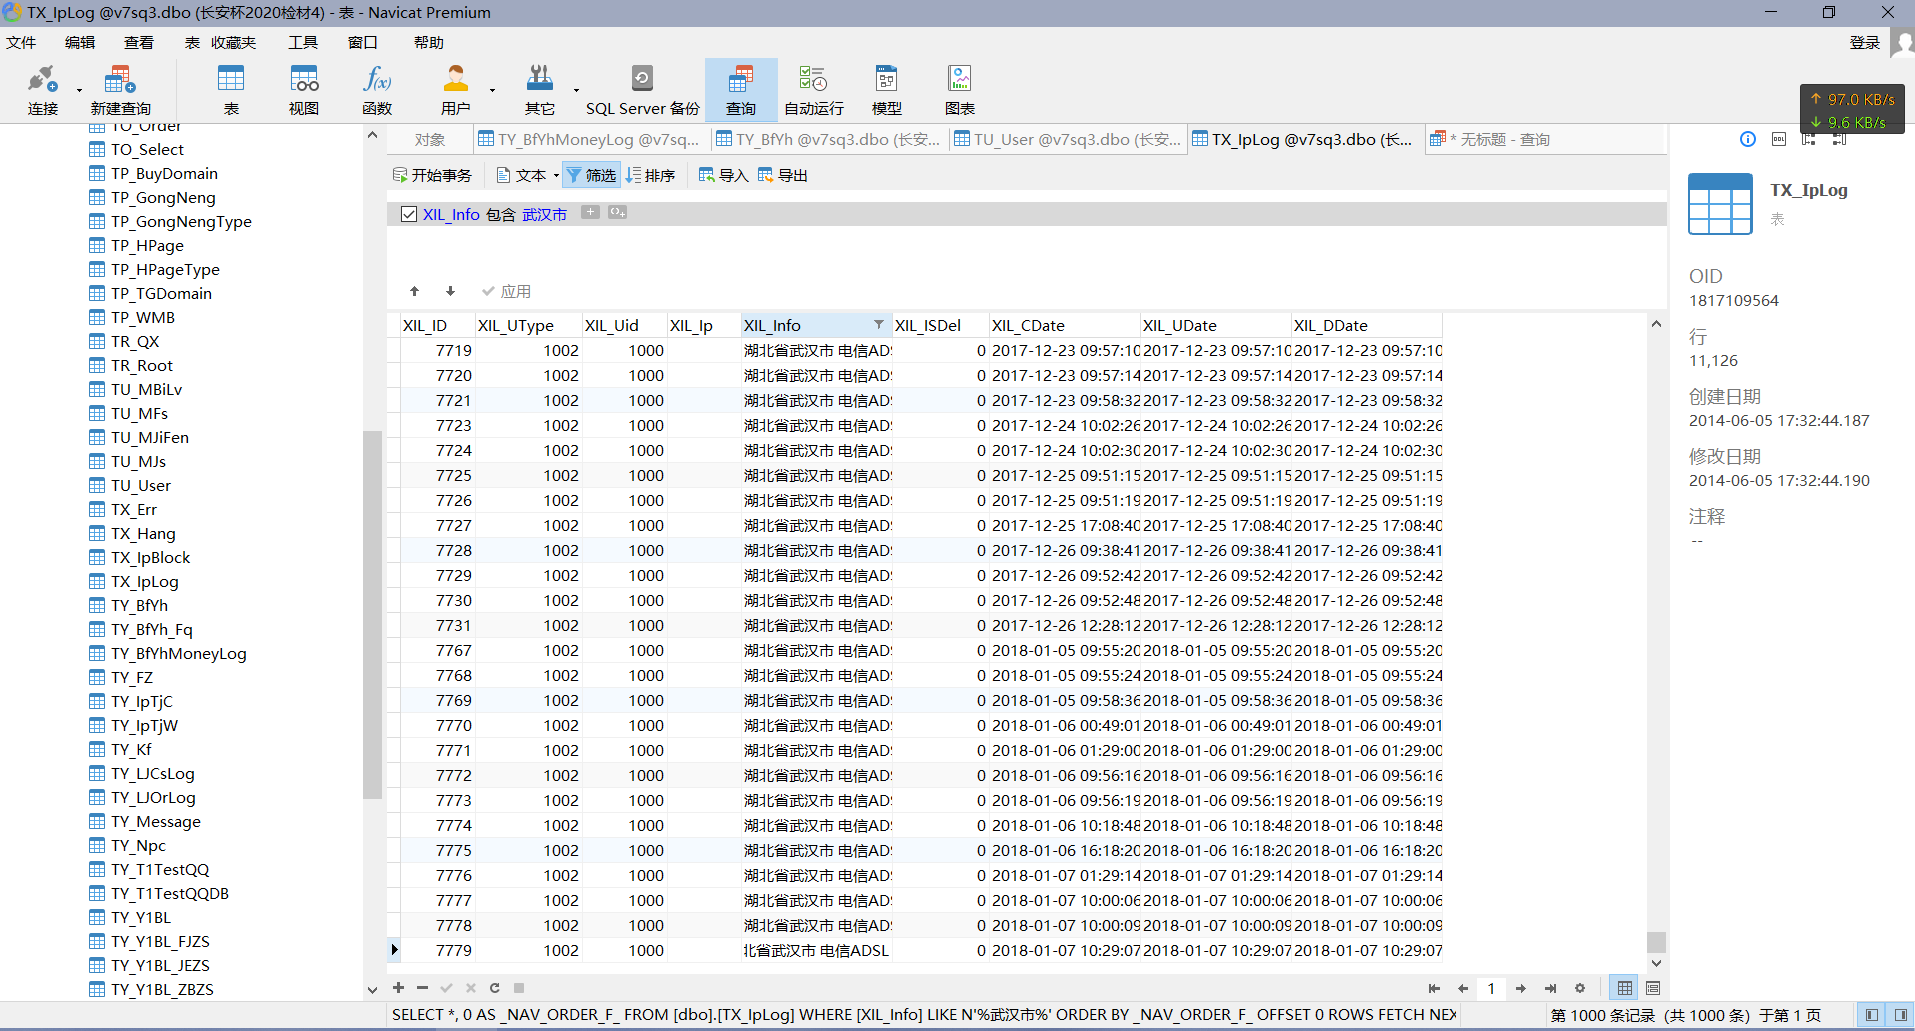This screenshot has width=1915, height=1031.
Task: Switch to form view
Action: tap(1653, 988)
